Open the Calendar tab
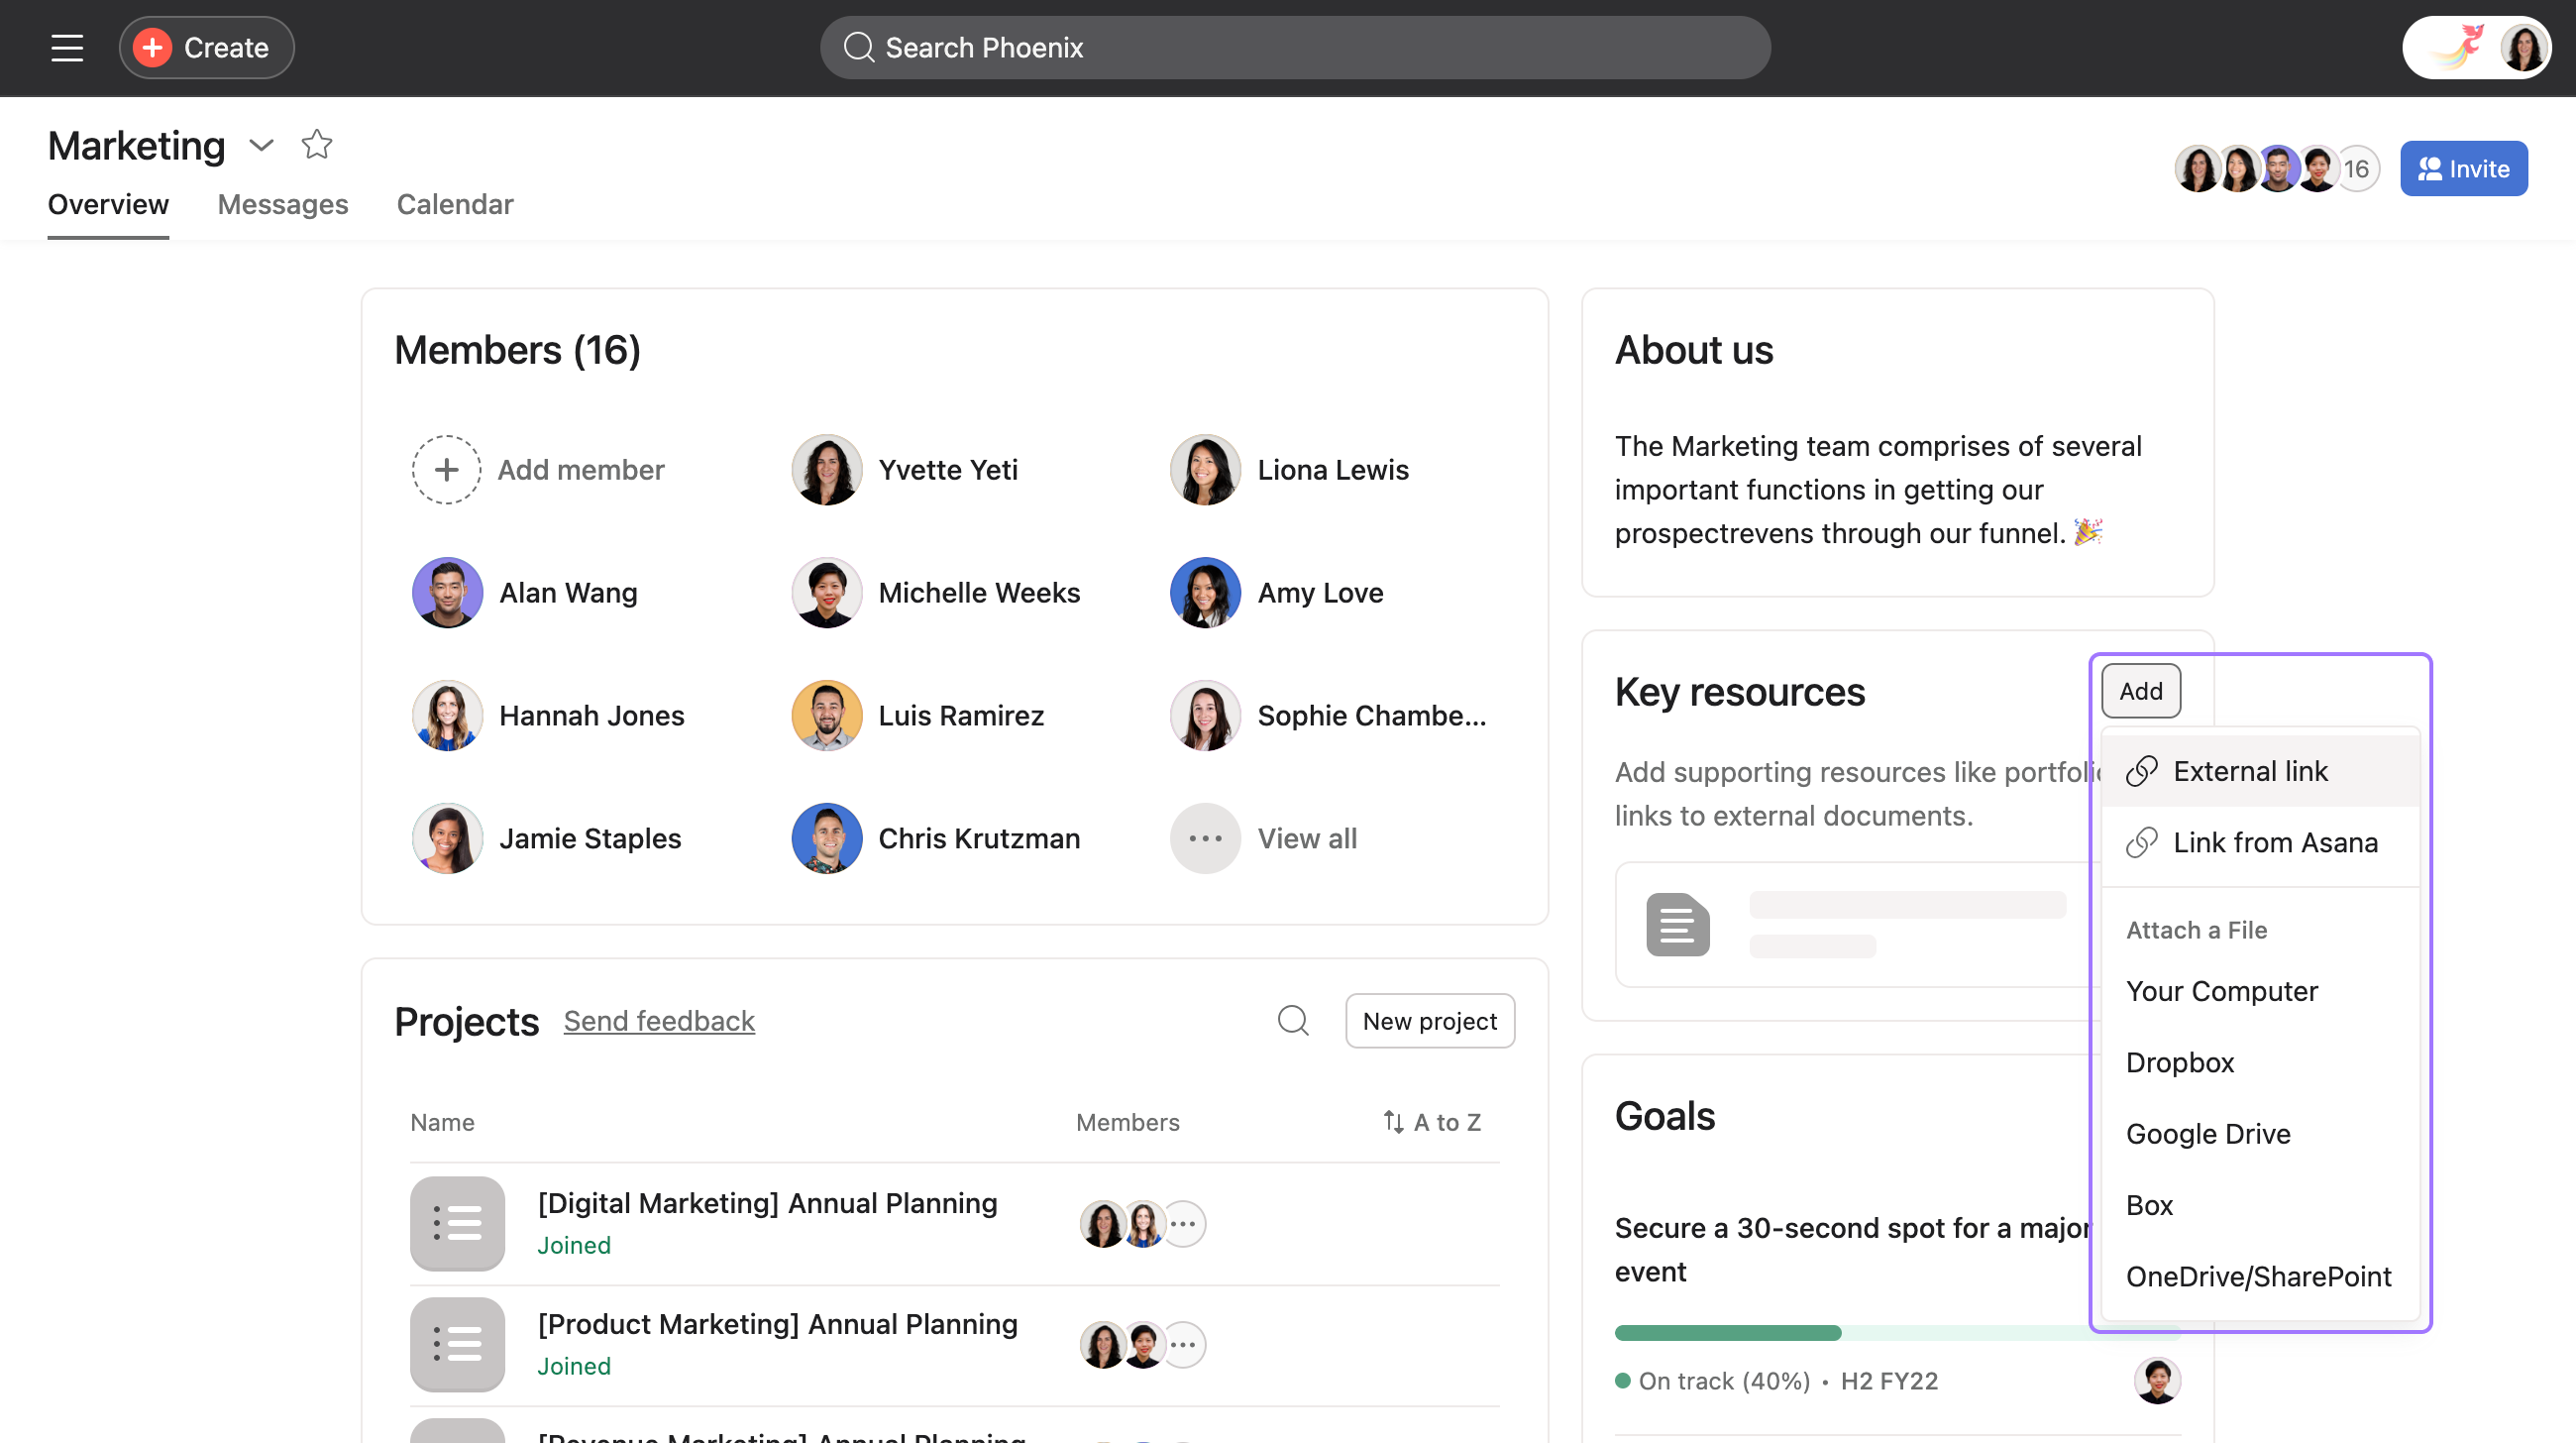Image resolution: width=2576 pixels, height=1443 pixels. pos(454,204)
